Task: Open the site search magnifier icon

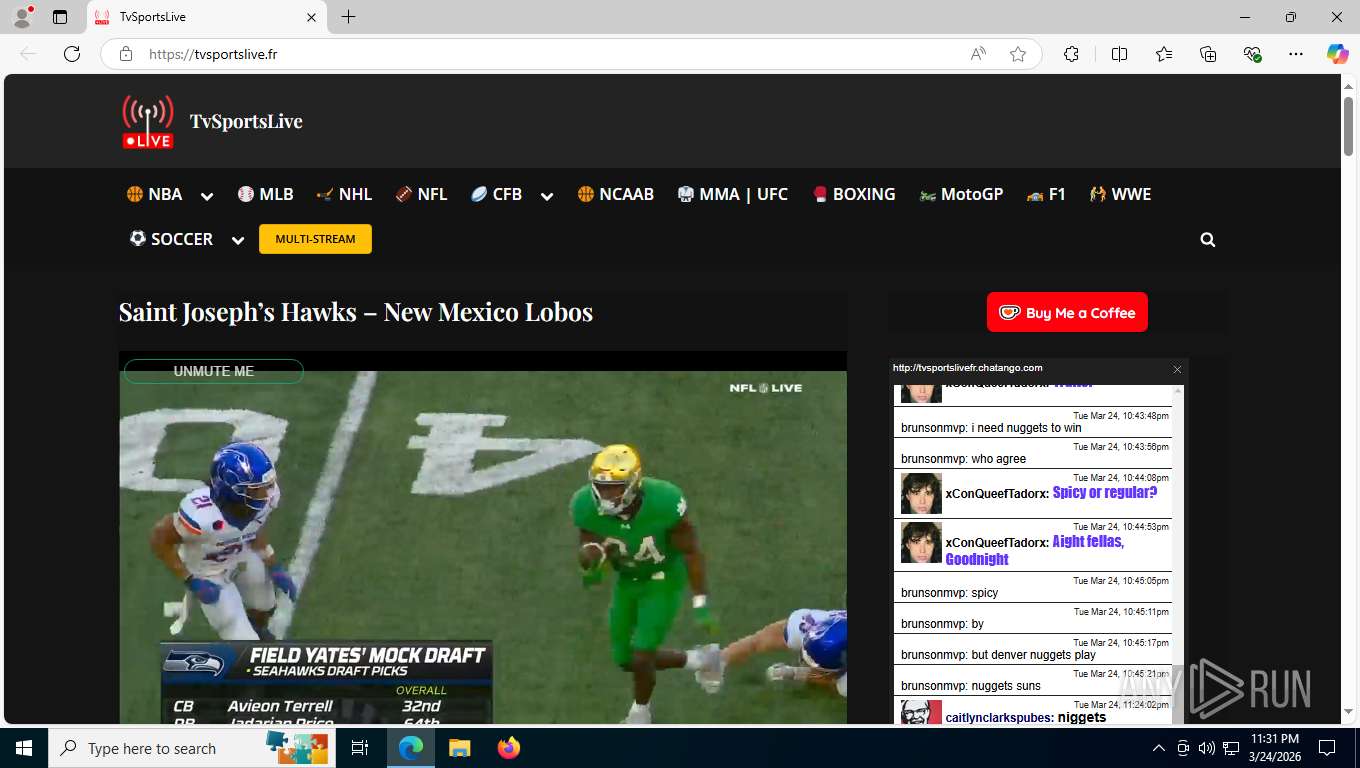Action: coord(1208,240)
